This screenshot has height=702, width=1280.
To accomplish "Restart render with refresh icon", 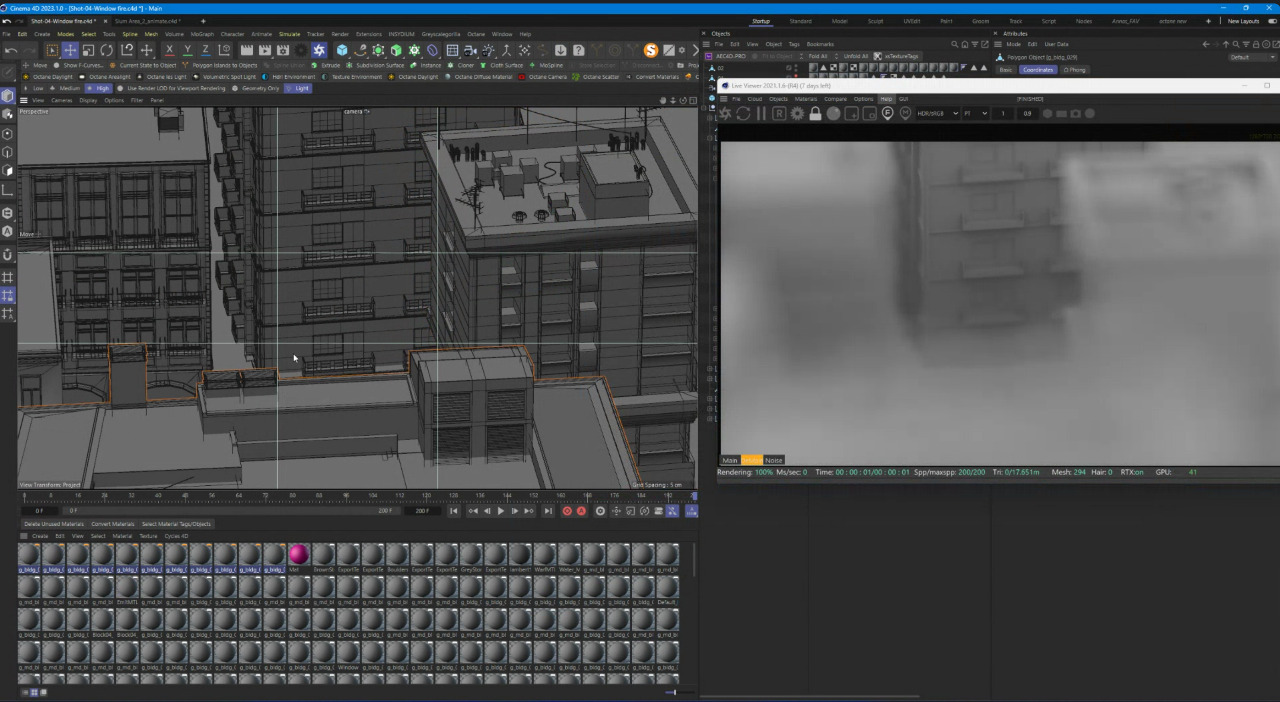I will 743,113.
